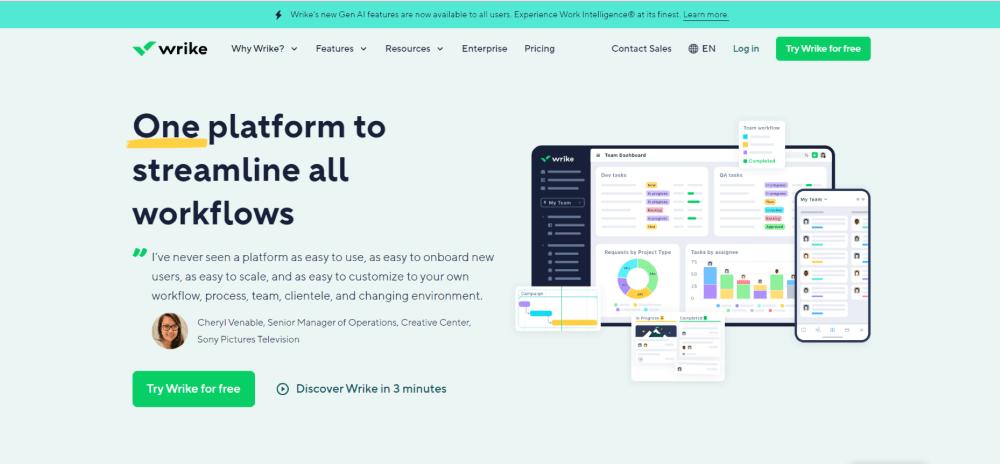
Task: Open the Resources menu
Action: [x=414, y=48]
